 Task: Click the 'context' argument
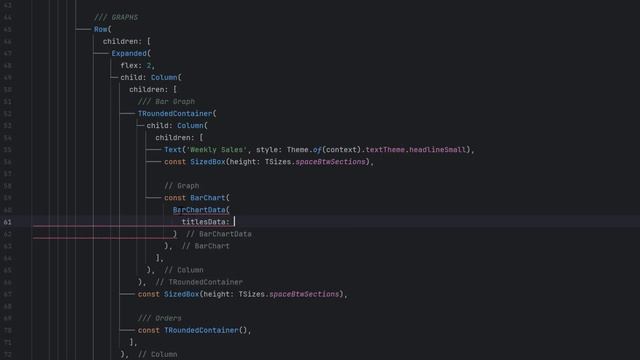point(341,150)
